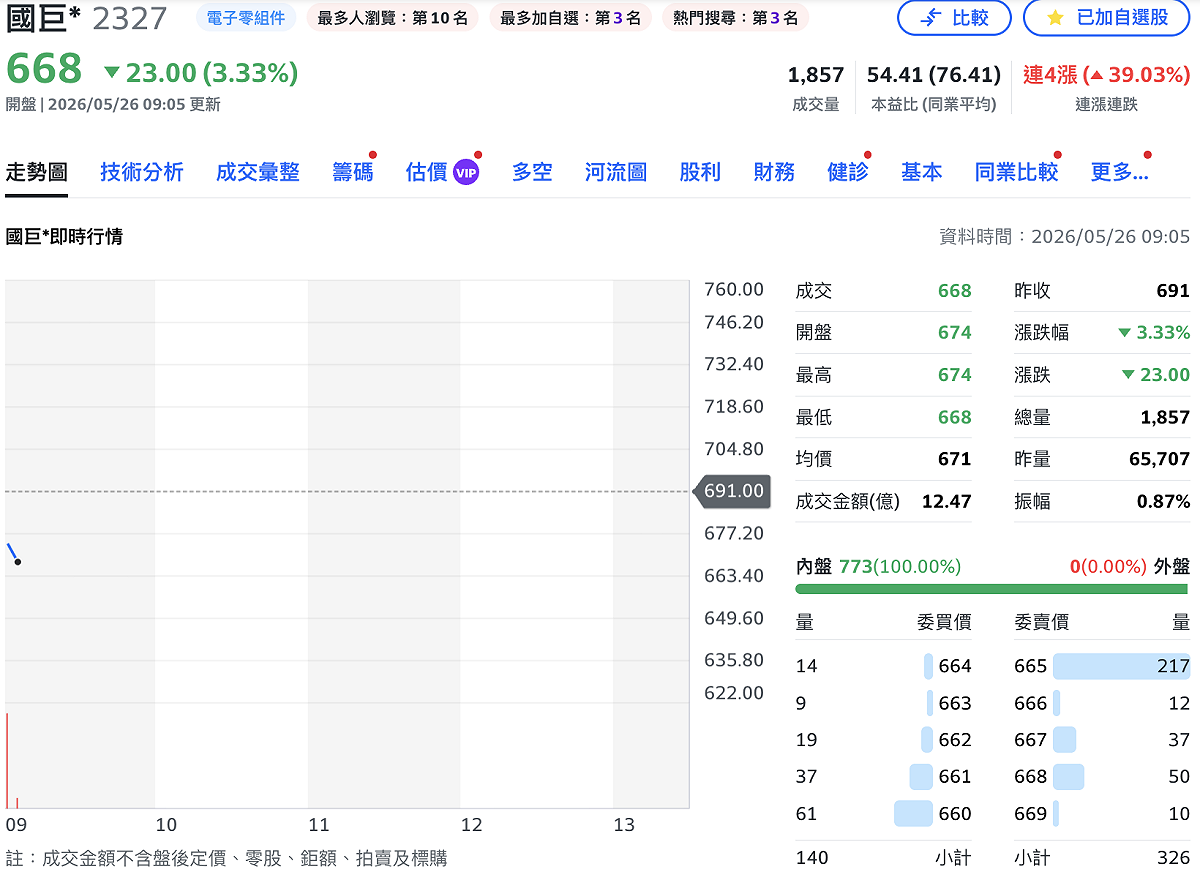1200x872 pixels.
Task: Switch to the 成交彙整 tab
Action: point(258,172)
